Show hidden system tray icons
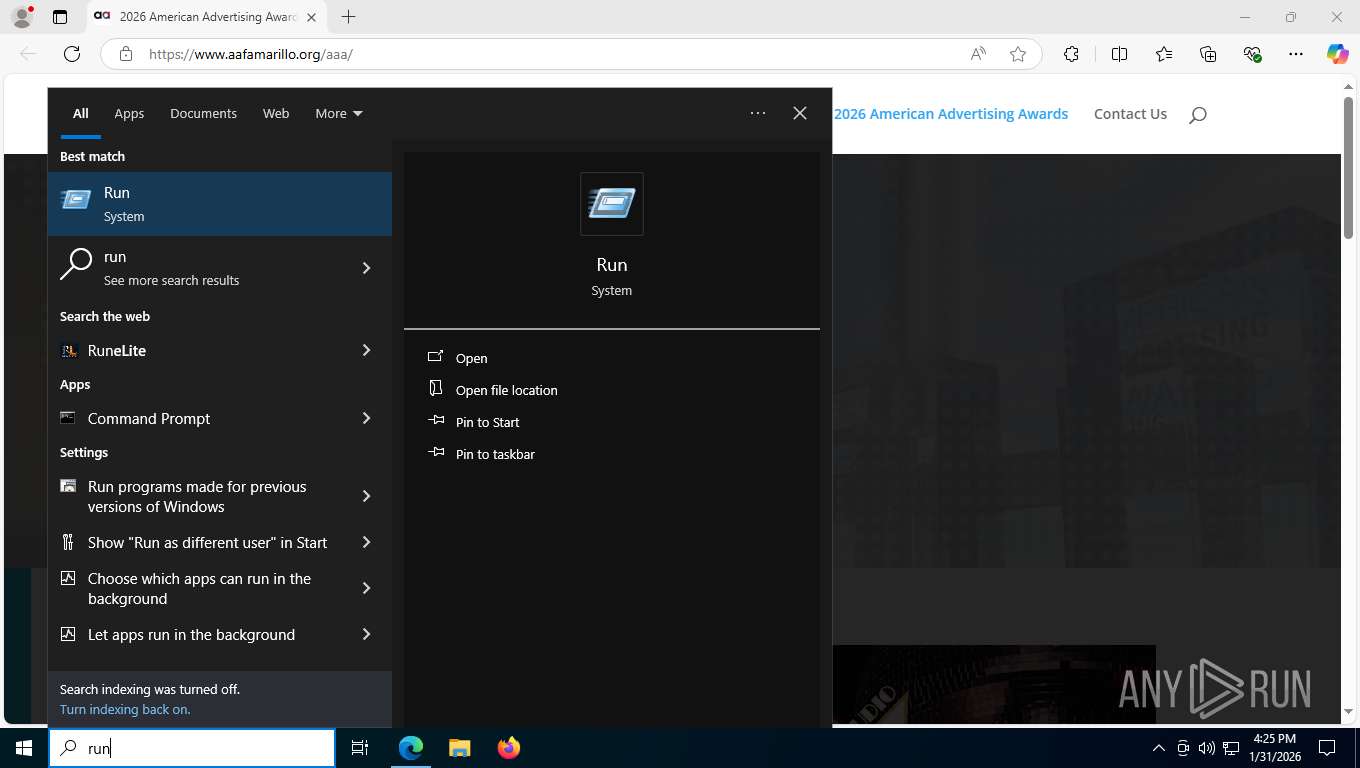 click(x=1159, y=748)
